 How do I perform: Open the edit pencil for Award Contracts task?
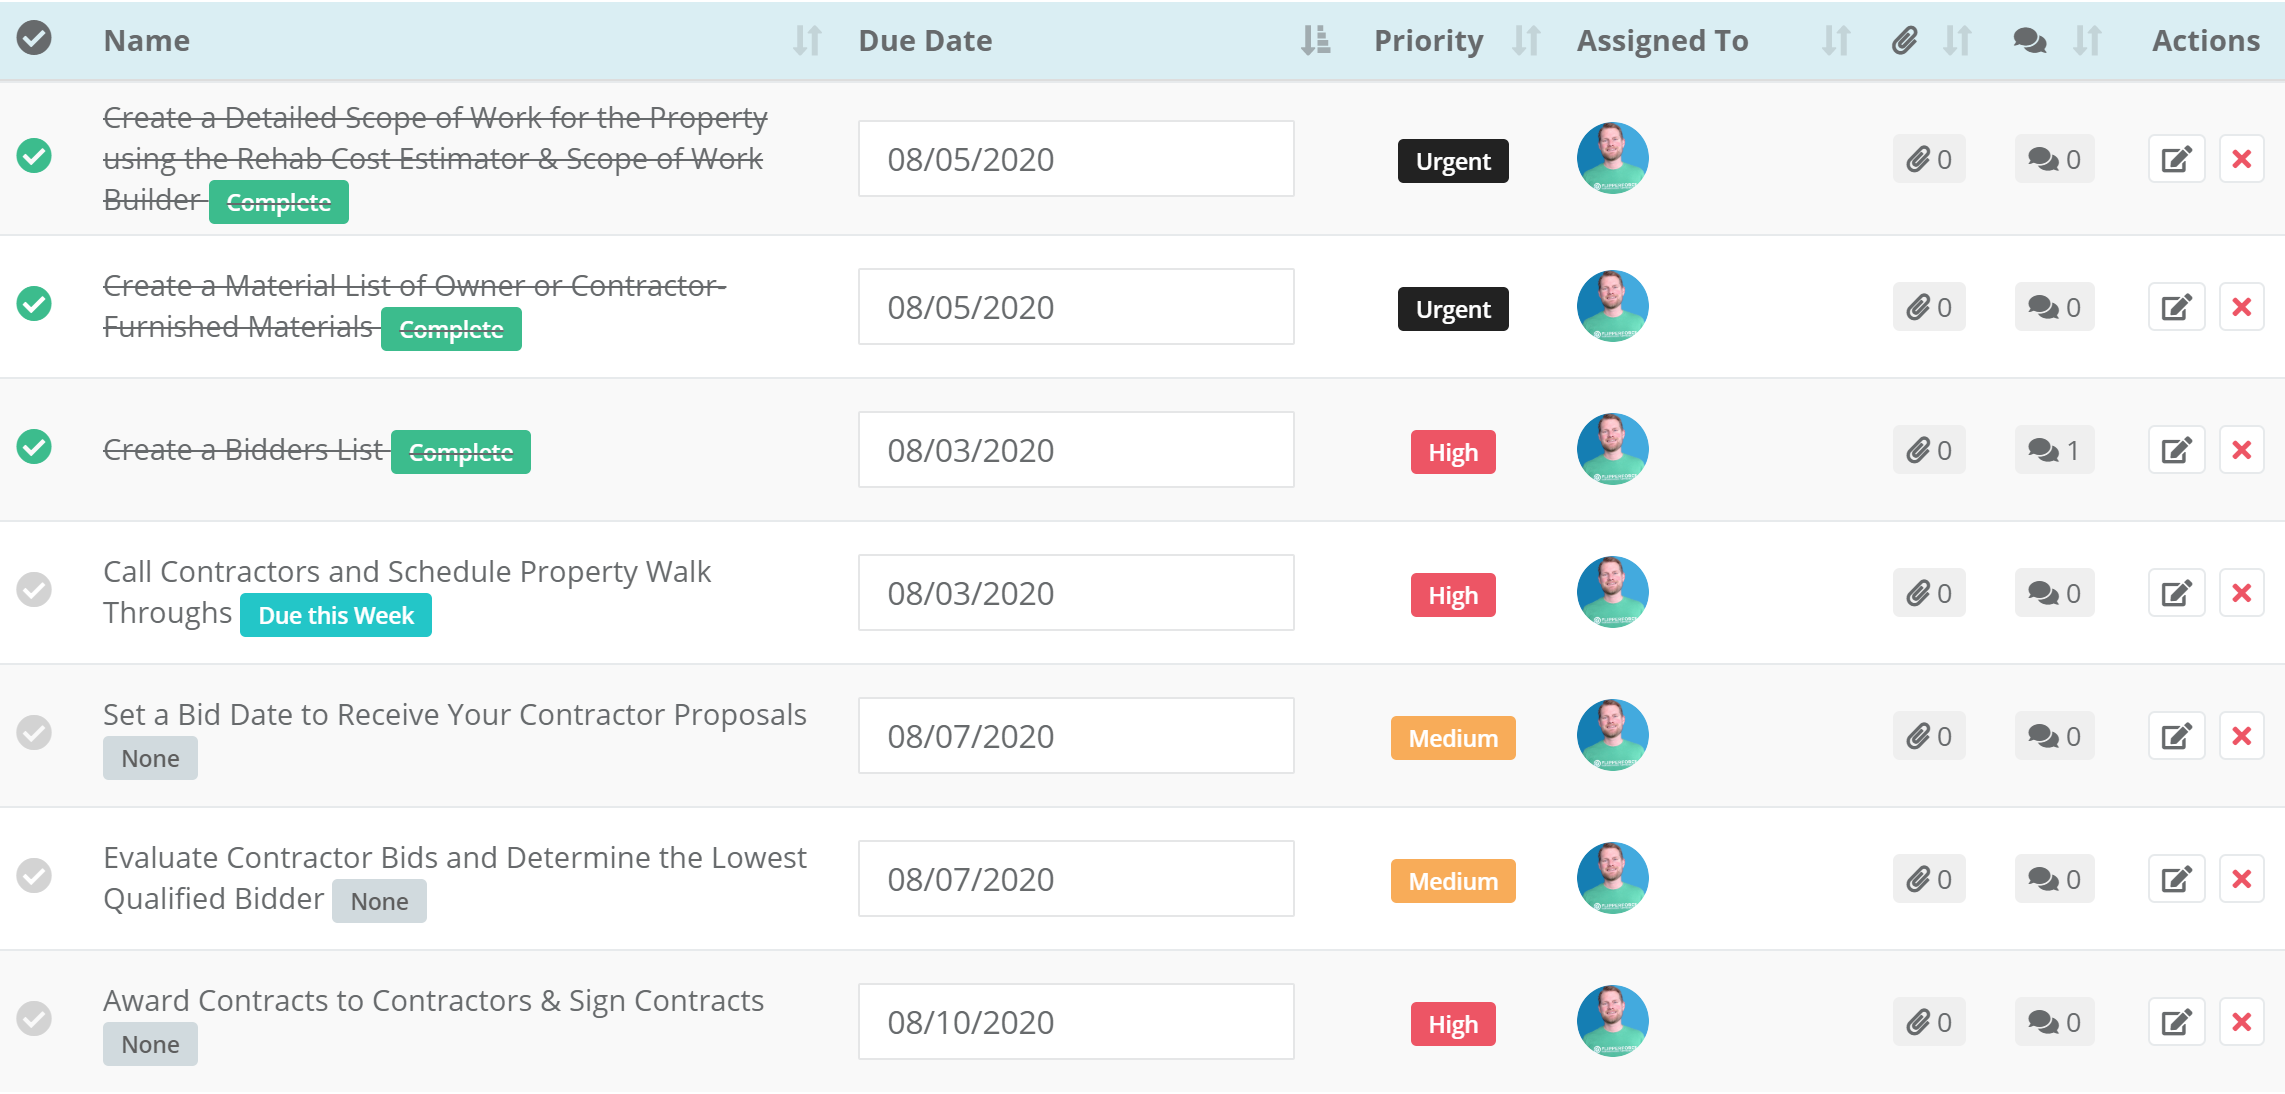click(x=2176, y=1021)
